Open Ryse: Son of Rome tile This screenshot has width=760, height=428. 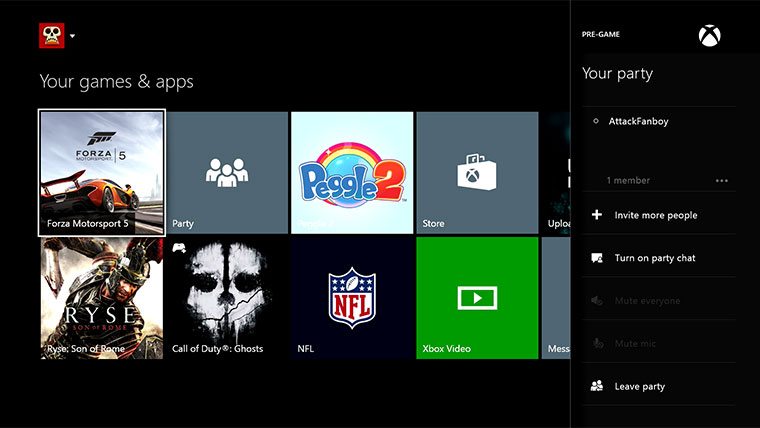tap(101, 298)
